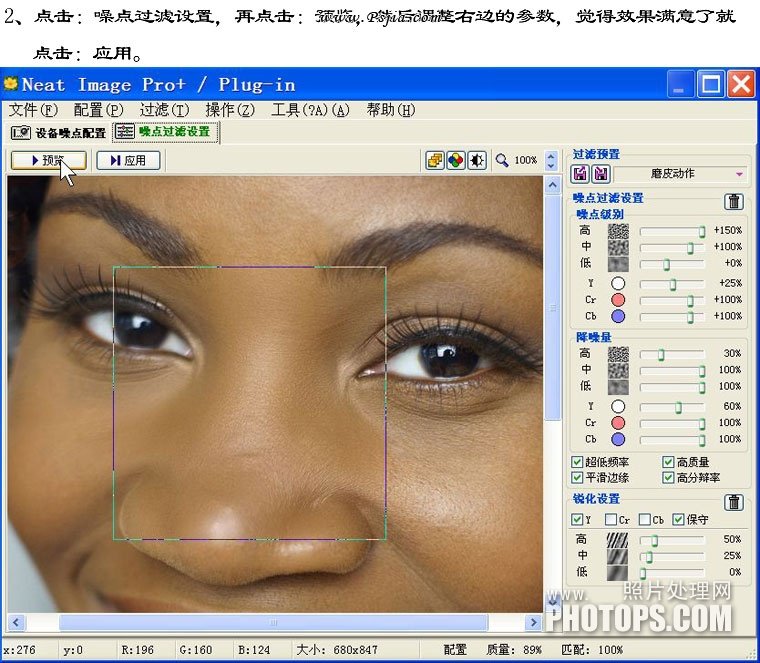Screen dimensions: 760x663
Task: Open the 过滤(T) menu
Action: pos(164,110)
